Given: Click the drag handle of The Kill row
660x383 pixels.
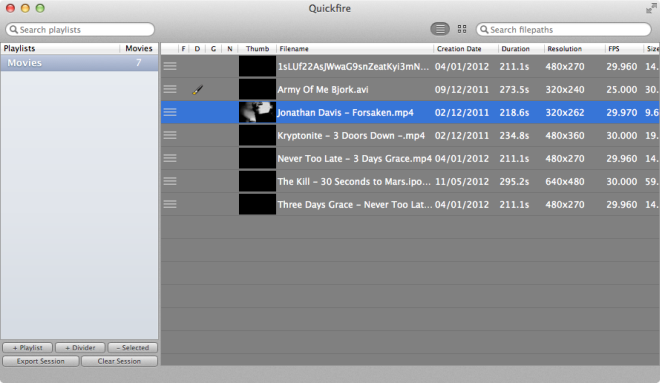Looking at the screenshot, I should 170,181.
